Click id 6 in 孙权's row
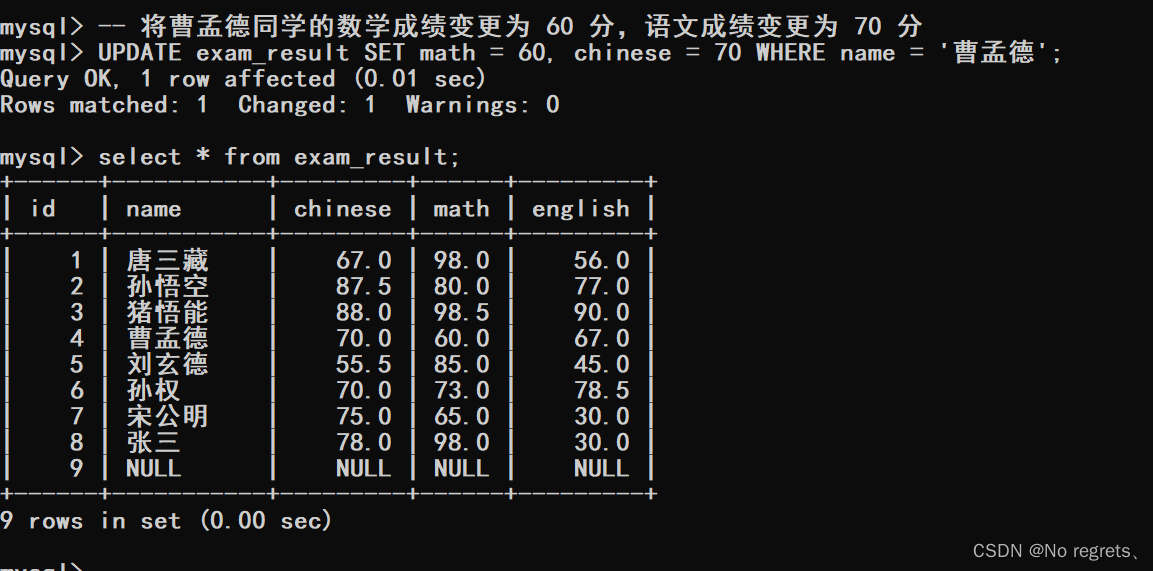The image size is (1153, 571). (x=76, y=390)
